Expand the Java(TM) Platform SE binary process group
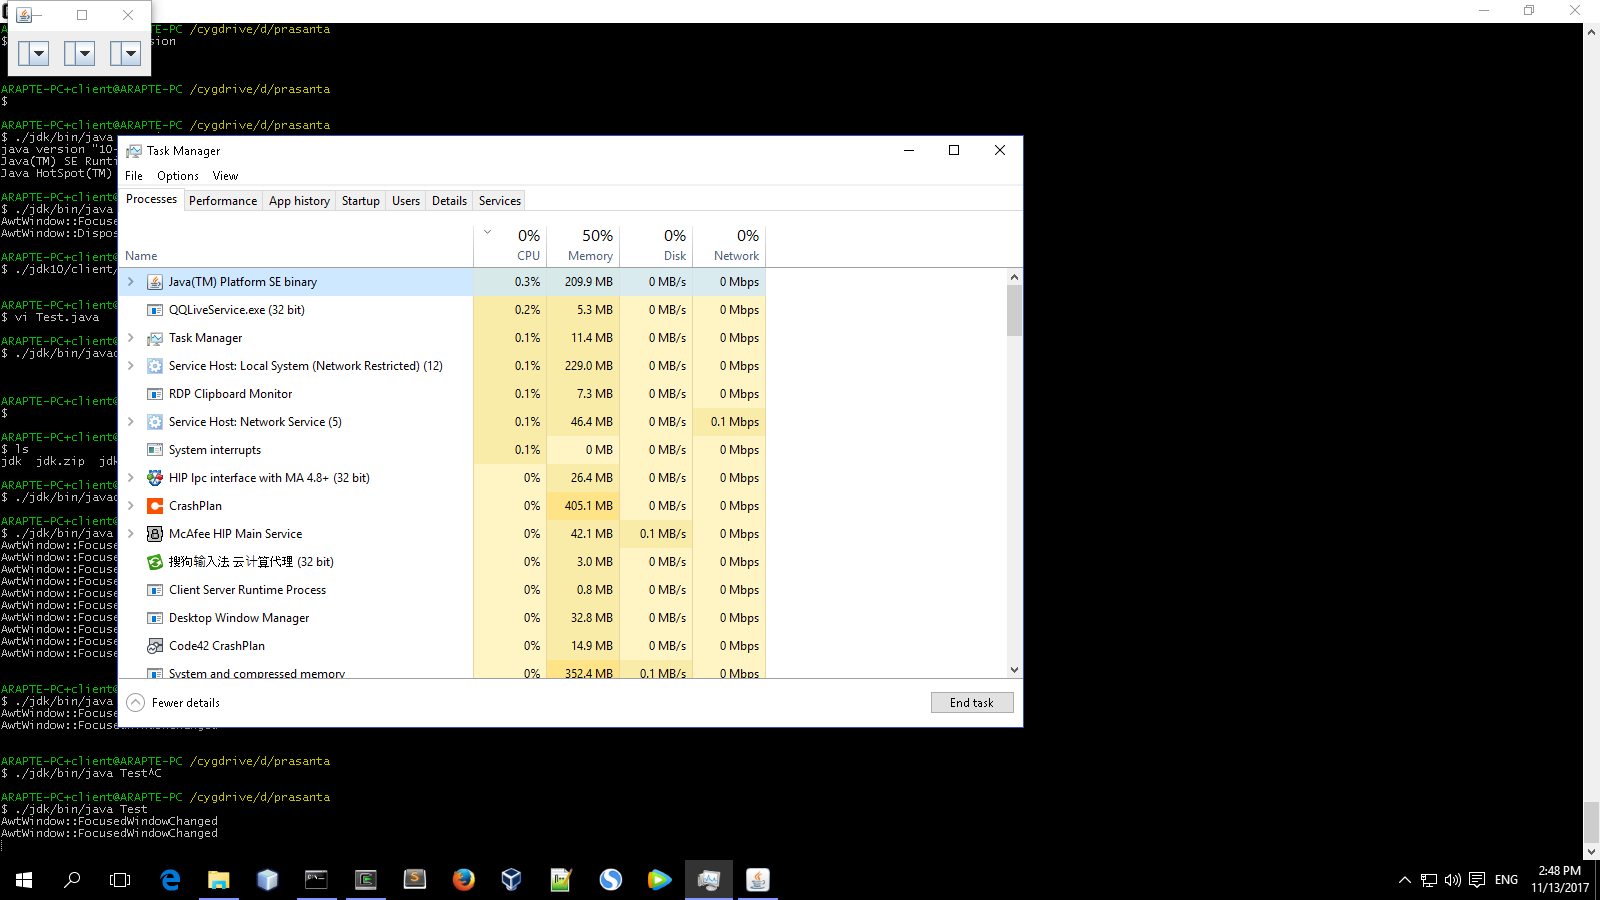This screenshot has width=1600, height=900. click(x=131, y=282)
